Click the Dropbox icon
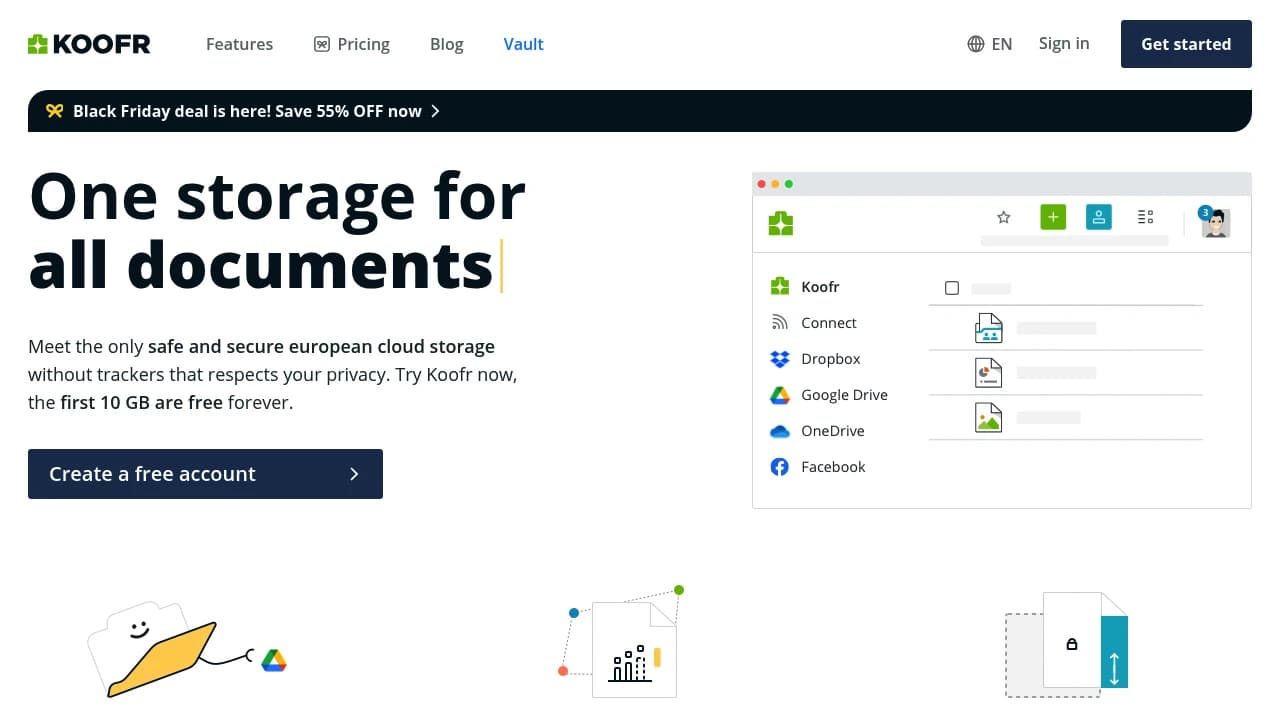This screenshot has height=720, width=1280. 780,359
